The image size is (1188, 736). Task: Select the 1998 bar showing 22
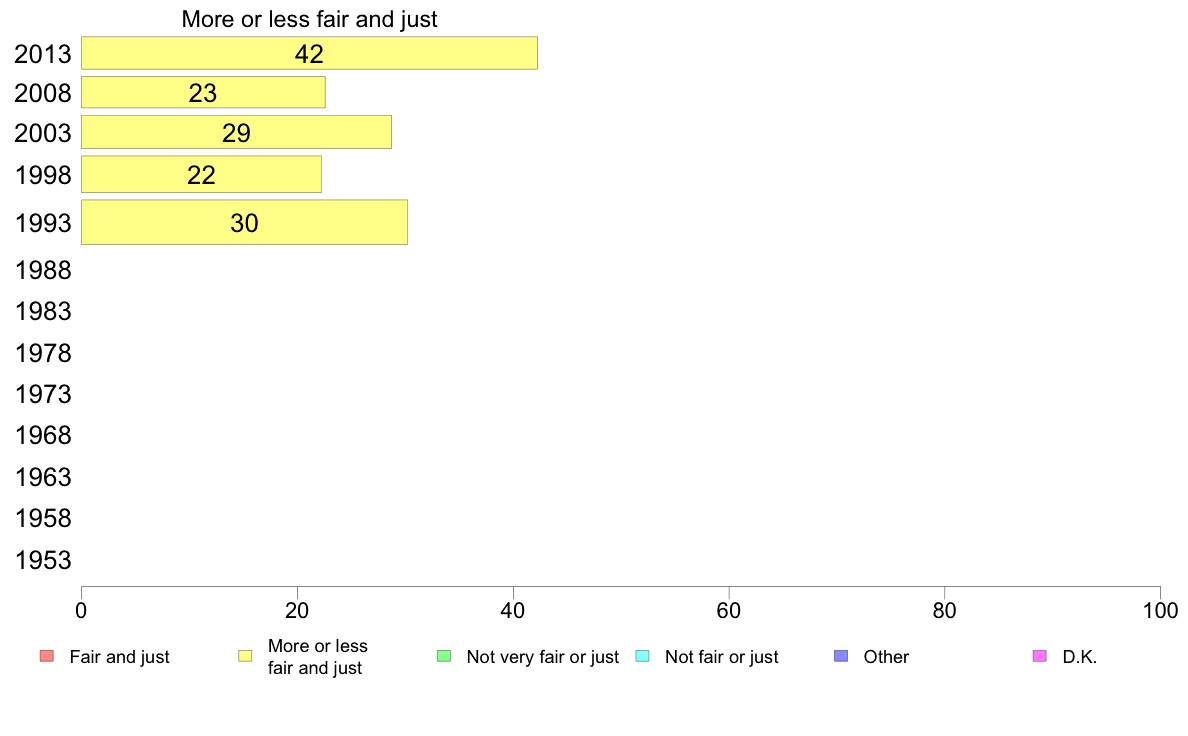coord(202,174)
